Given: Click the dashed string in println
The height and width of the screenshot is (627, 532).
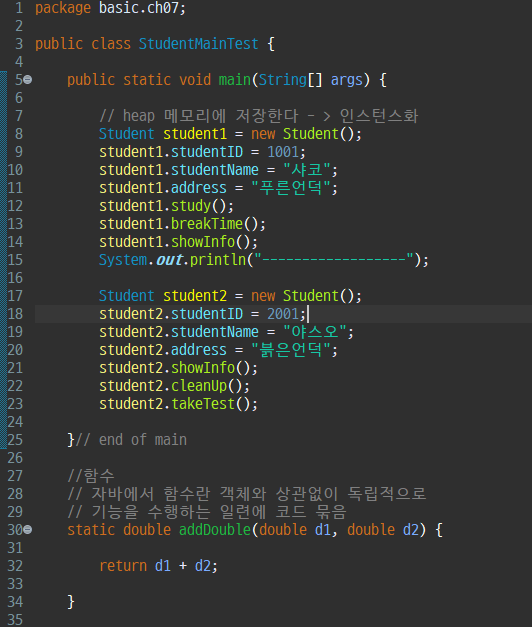Looking at the screenshot, I should [x=334, y=260].
